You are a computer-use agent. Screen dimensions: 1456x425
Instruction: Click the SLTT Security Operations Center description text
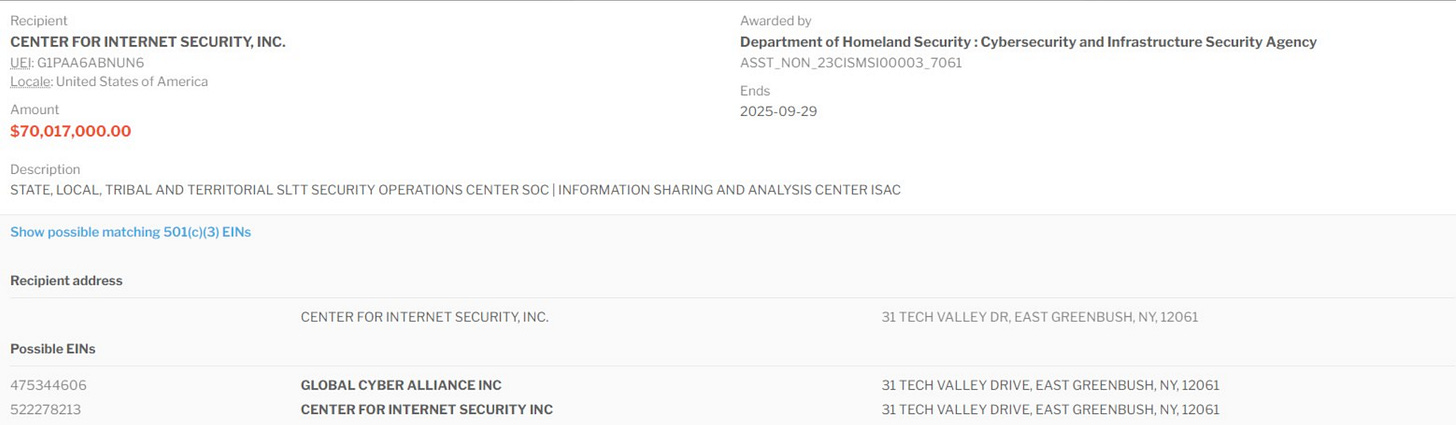[455, 190]
